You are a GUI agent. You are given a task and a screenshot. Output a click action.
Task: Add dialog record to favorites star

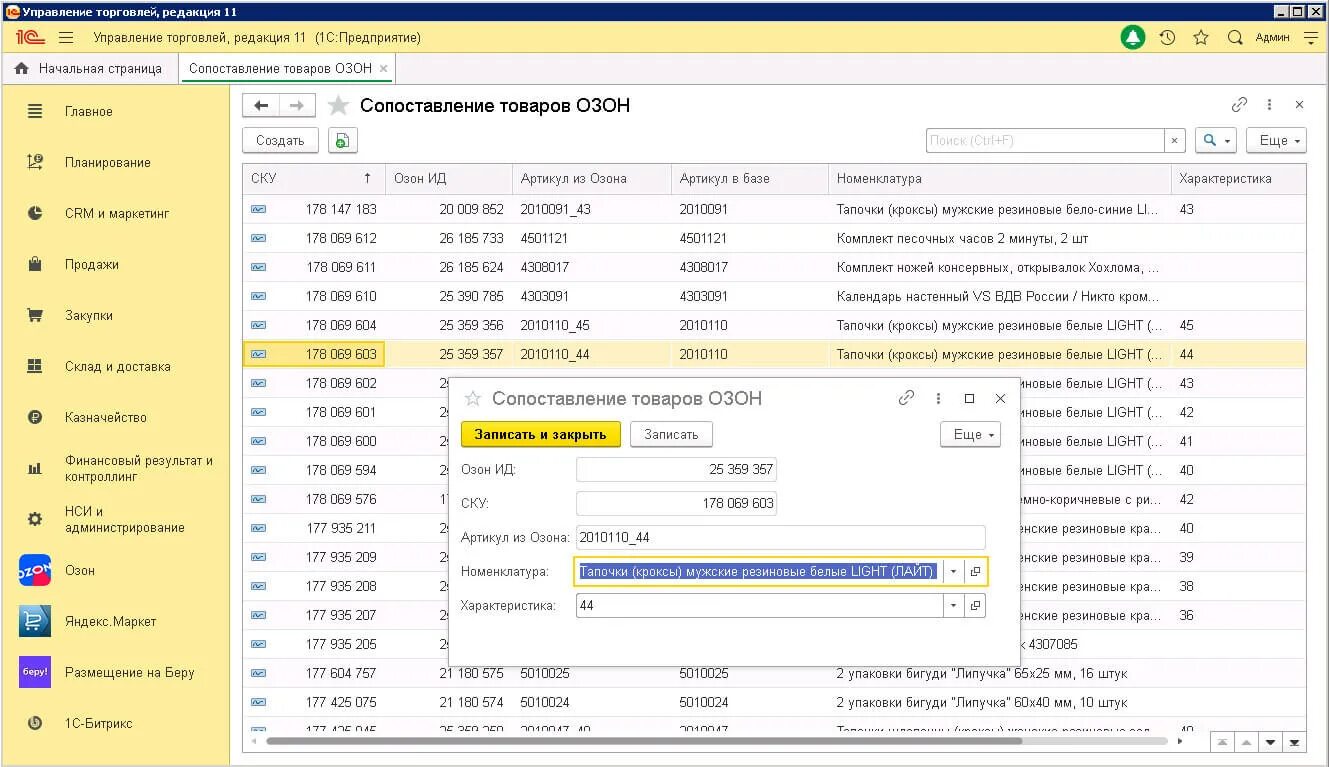473,398
